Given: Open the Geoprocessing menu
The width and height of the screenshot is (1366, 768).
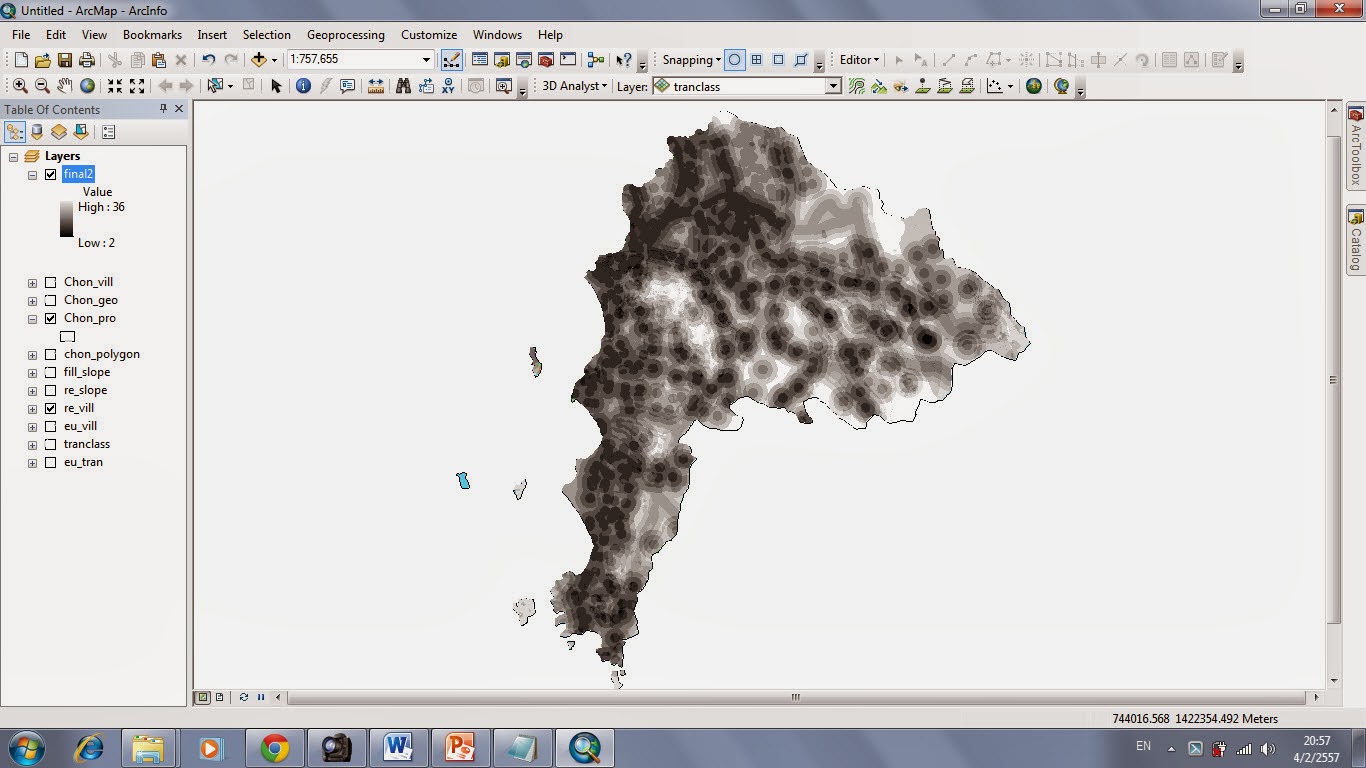Looking at the screenshot, I should click(345, 34).
